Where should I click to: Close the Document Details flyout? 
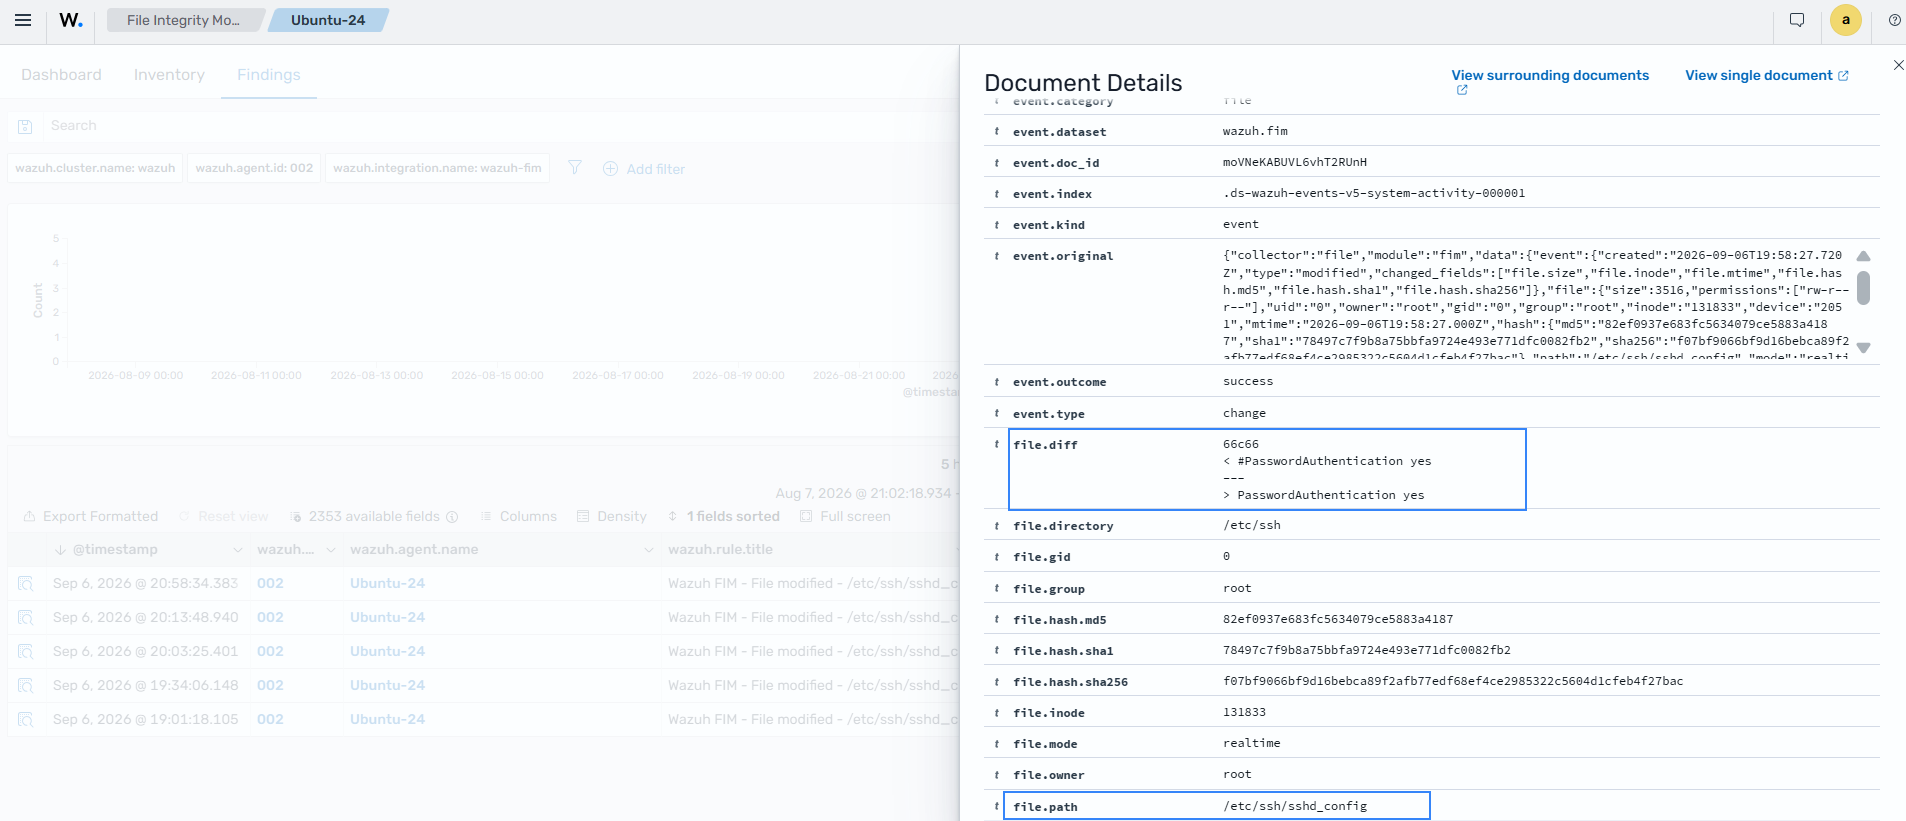1898,65
